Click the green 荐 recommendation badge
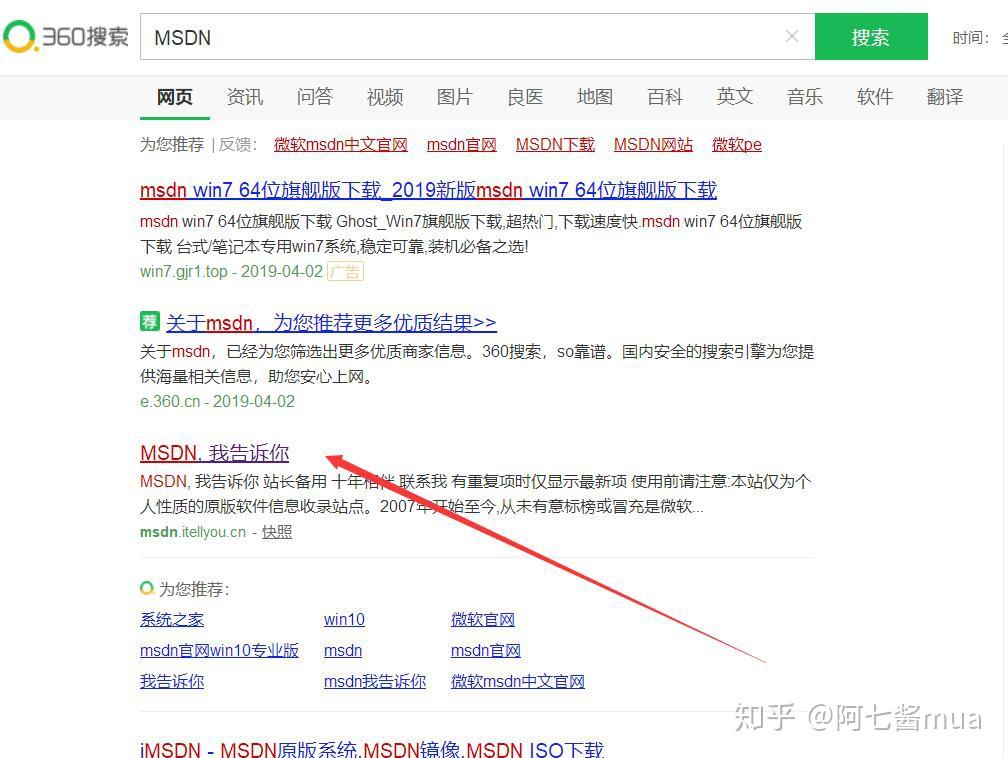 coord(149,322)
